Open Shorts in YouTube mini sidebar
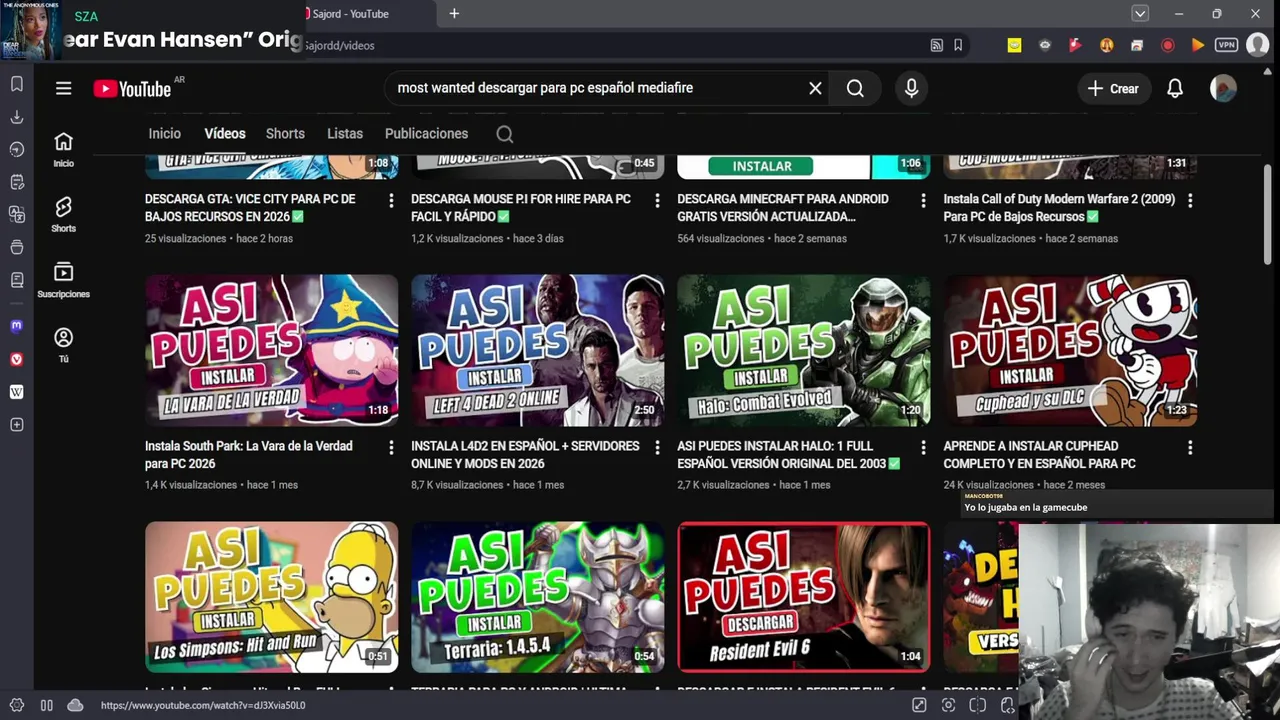The image size is (1280, 720). tap(63, 214)
